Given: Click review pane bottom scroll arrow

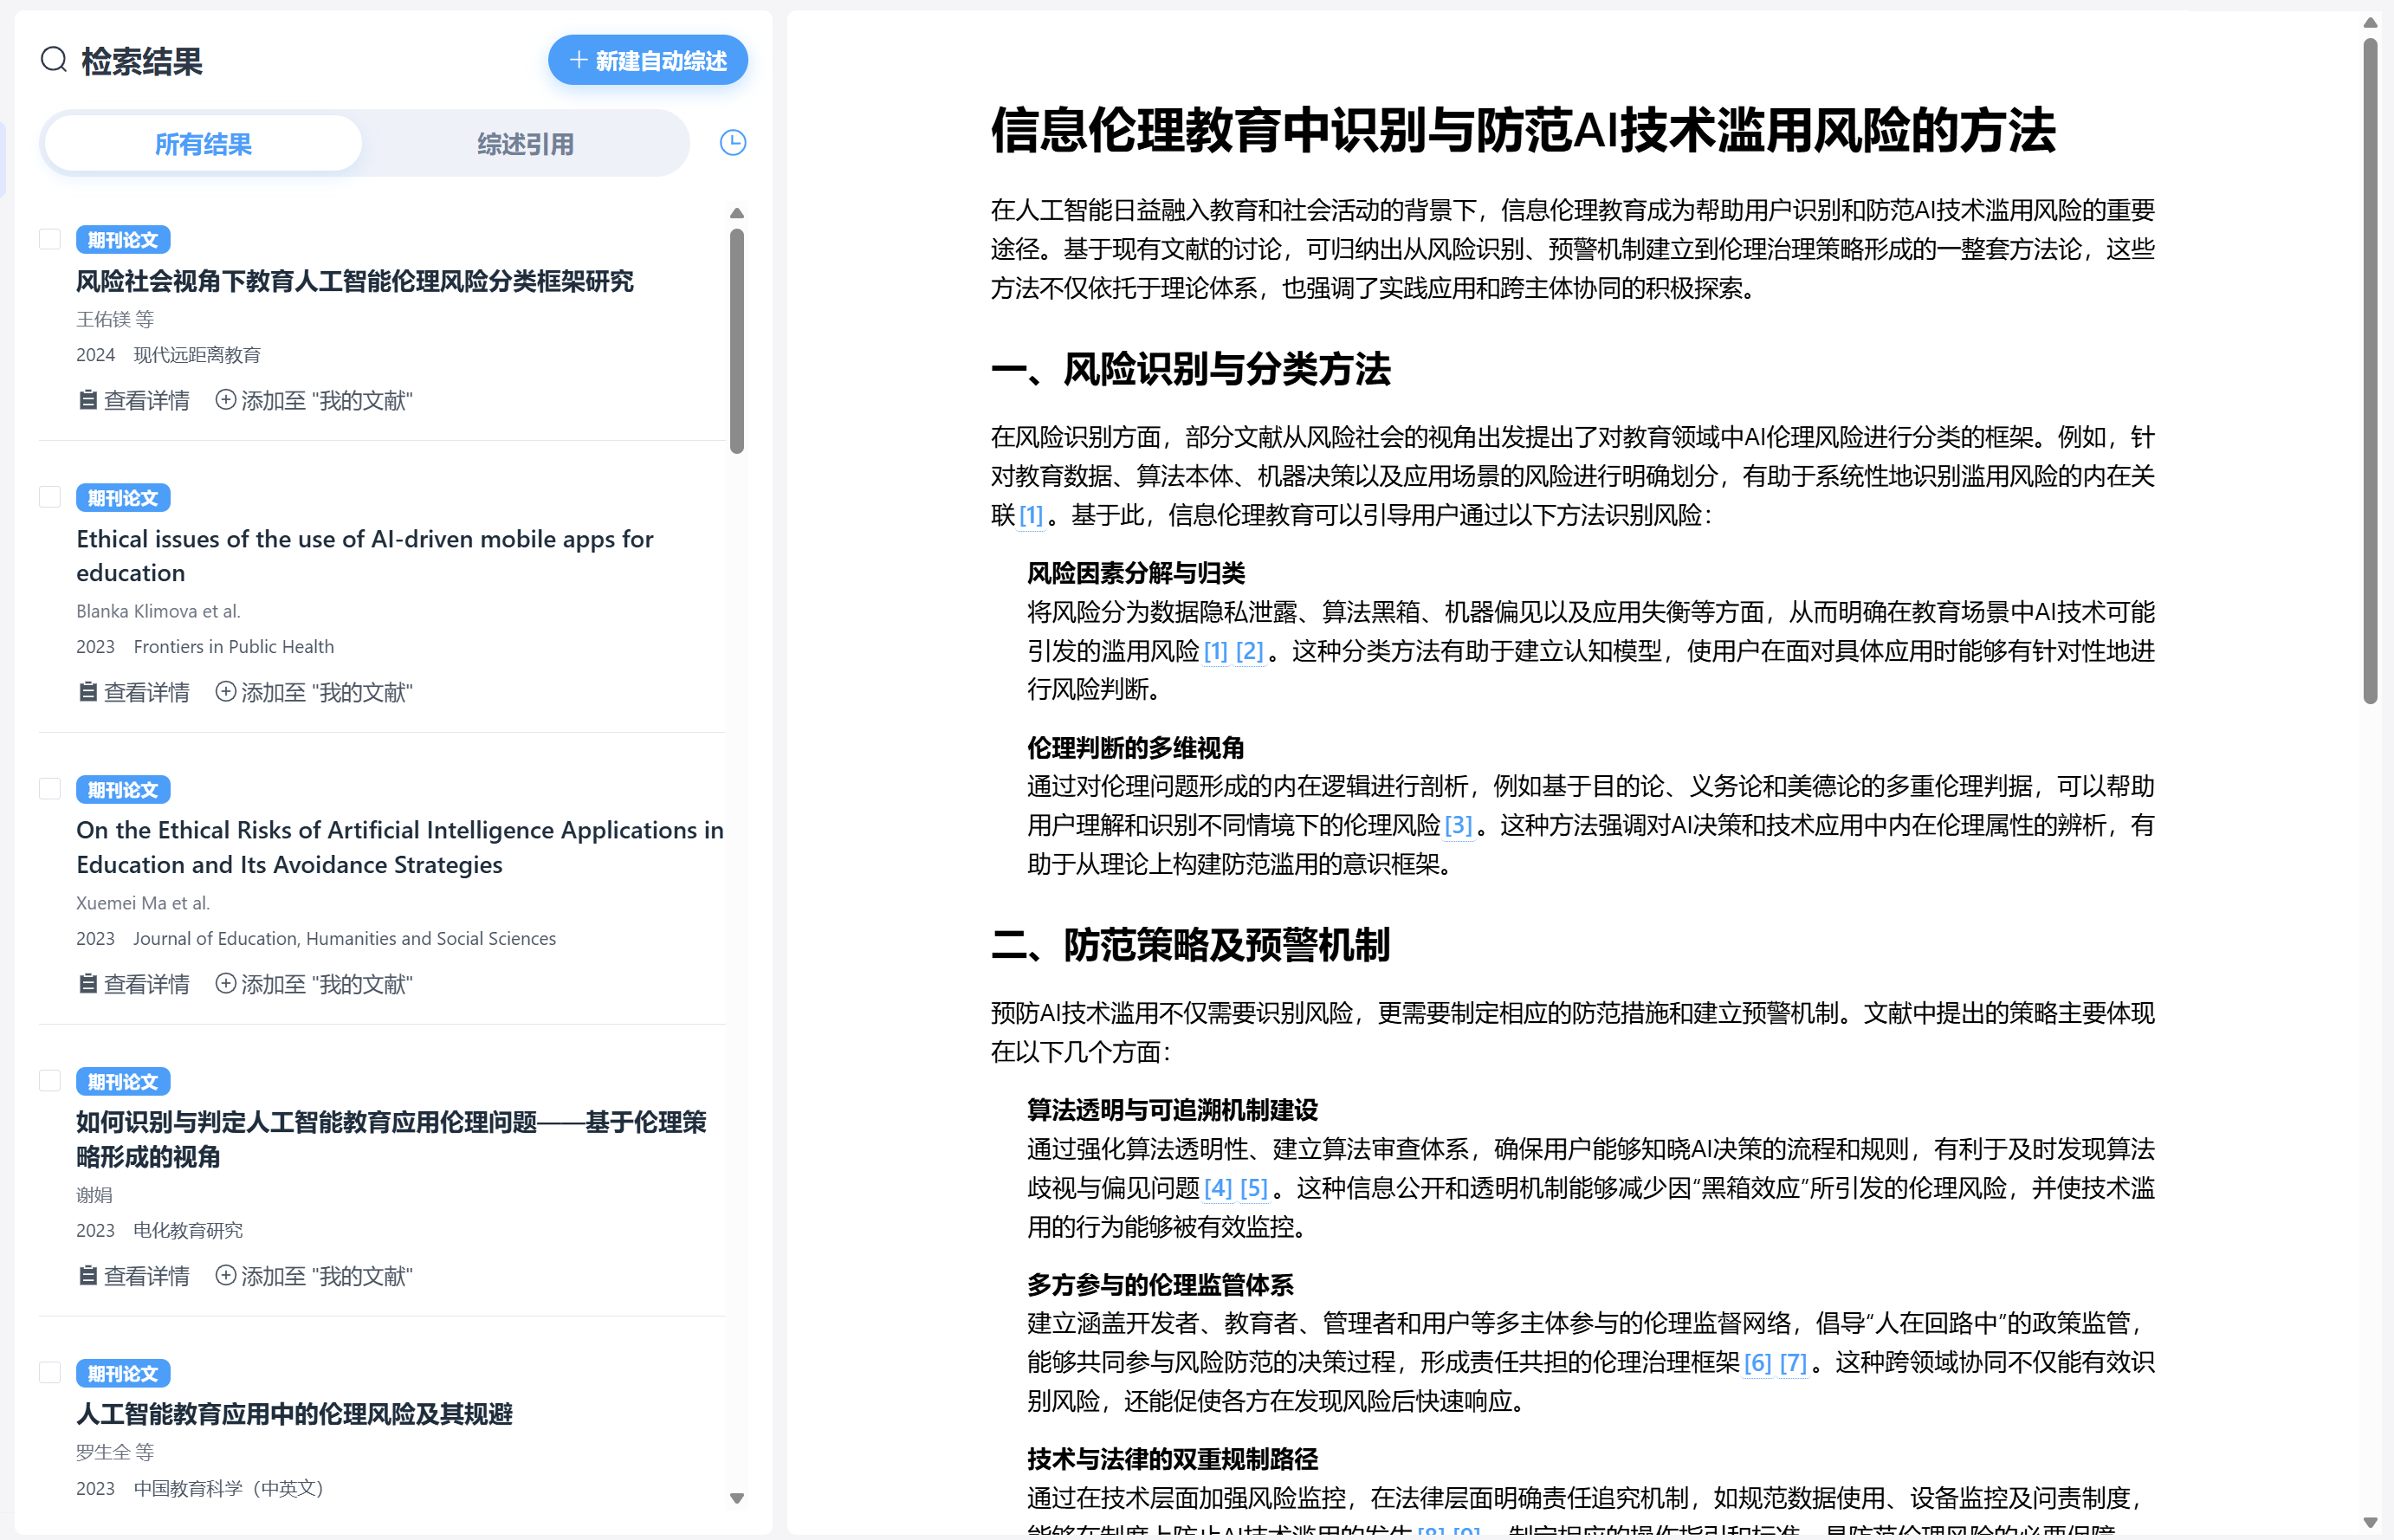Looking at the screenshot, I should [2370, 1522].
